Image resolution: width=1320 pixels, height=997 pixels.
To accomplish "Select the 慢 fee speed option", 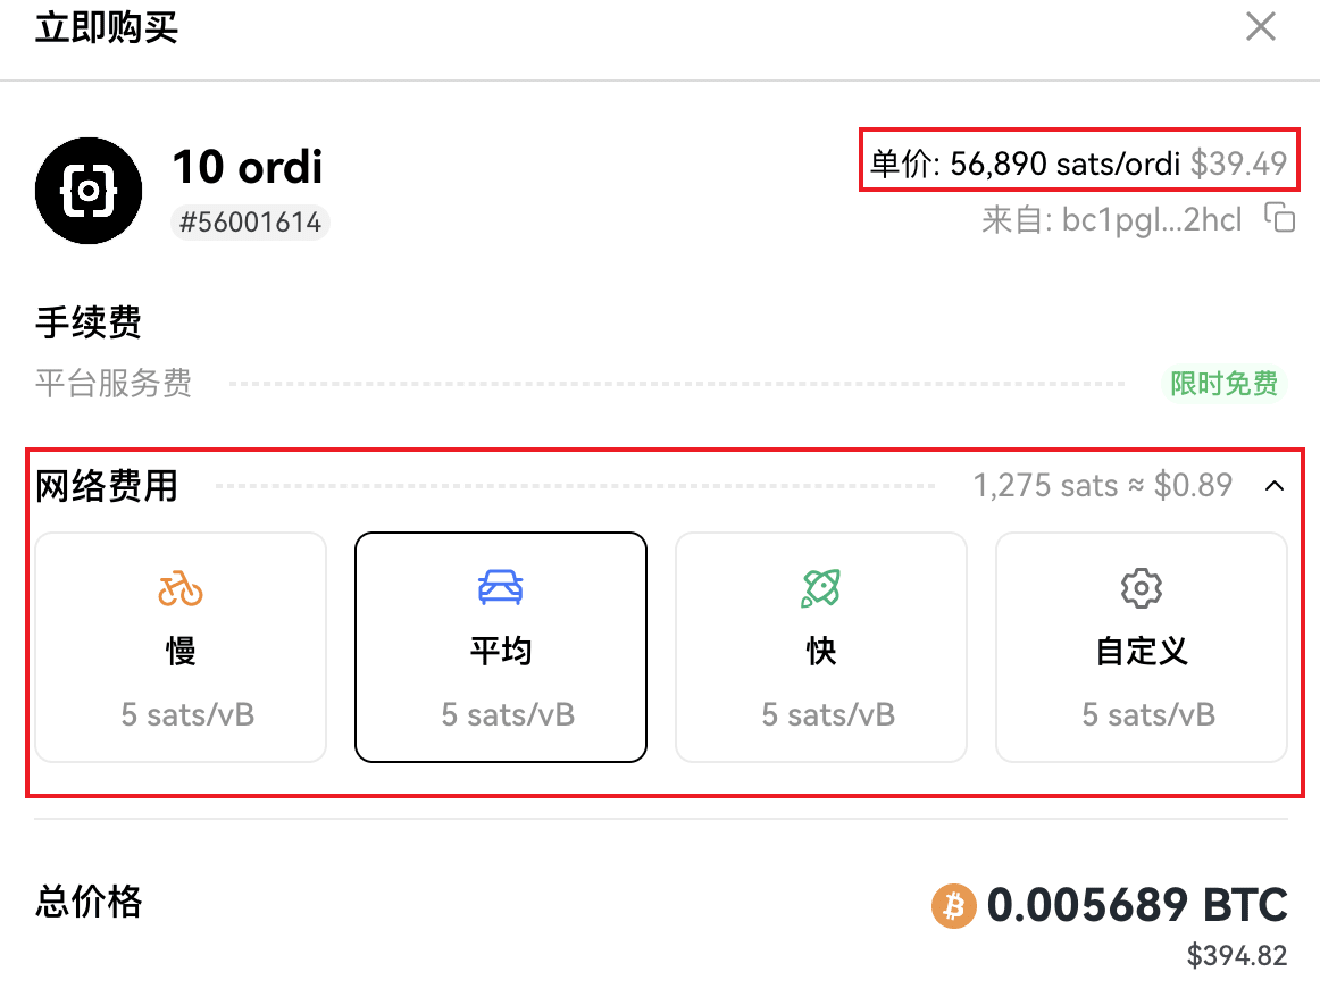I will (x=180, y=648).
